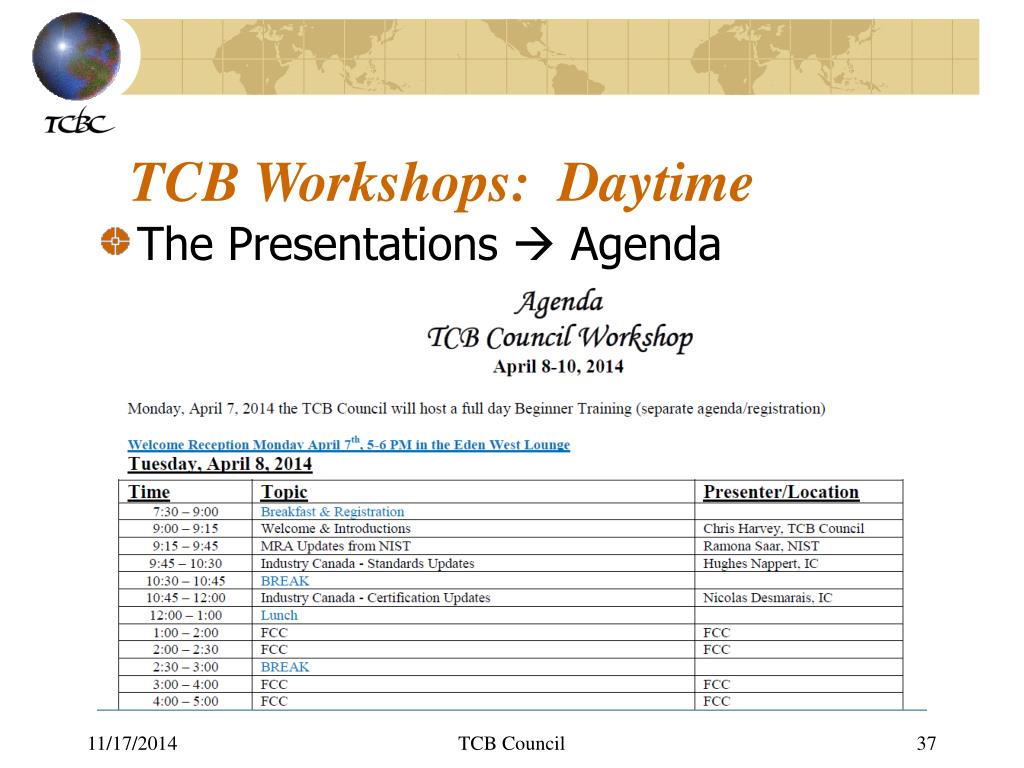Click the FCC topic in the 3:00 – 4:00 row

pos(274,684)
